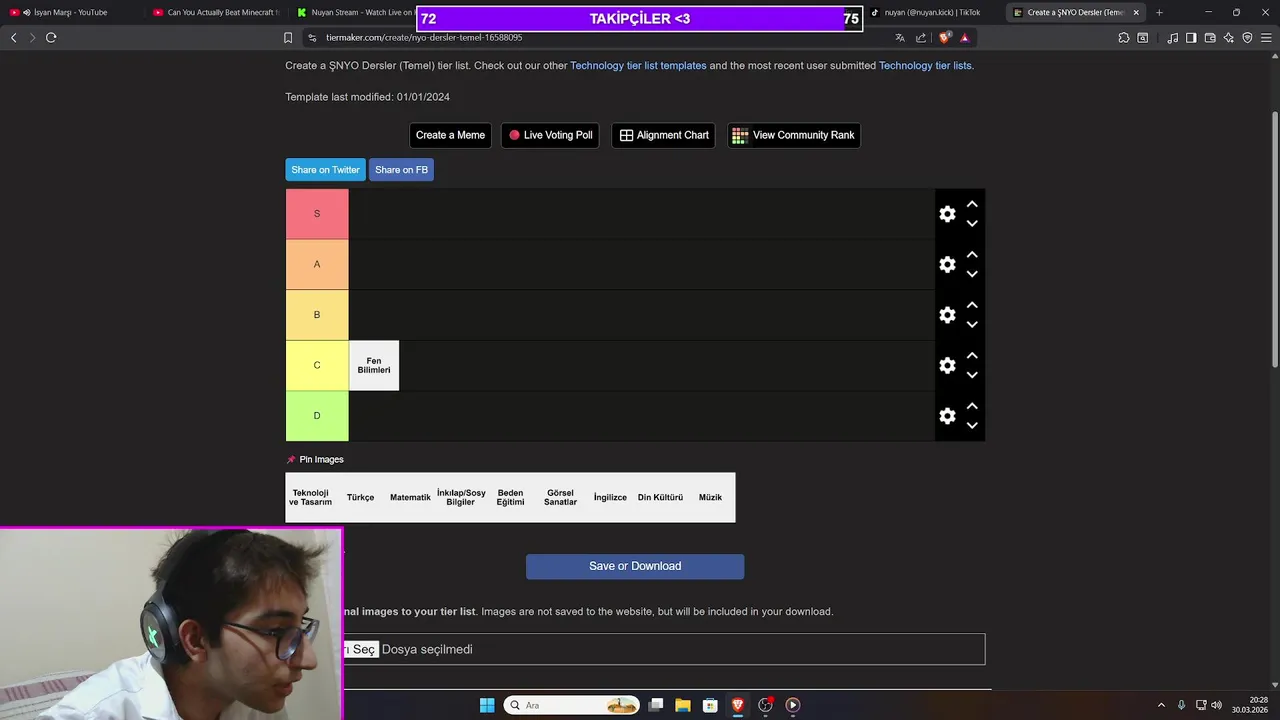Click Save or Download button
Viewport: 1280px width, 720px height.
coord(635,566)
